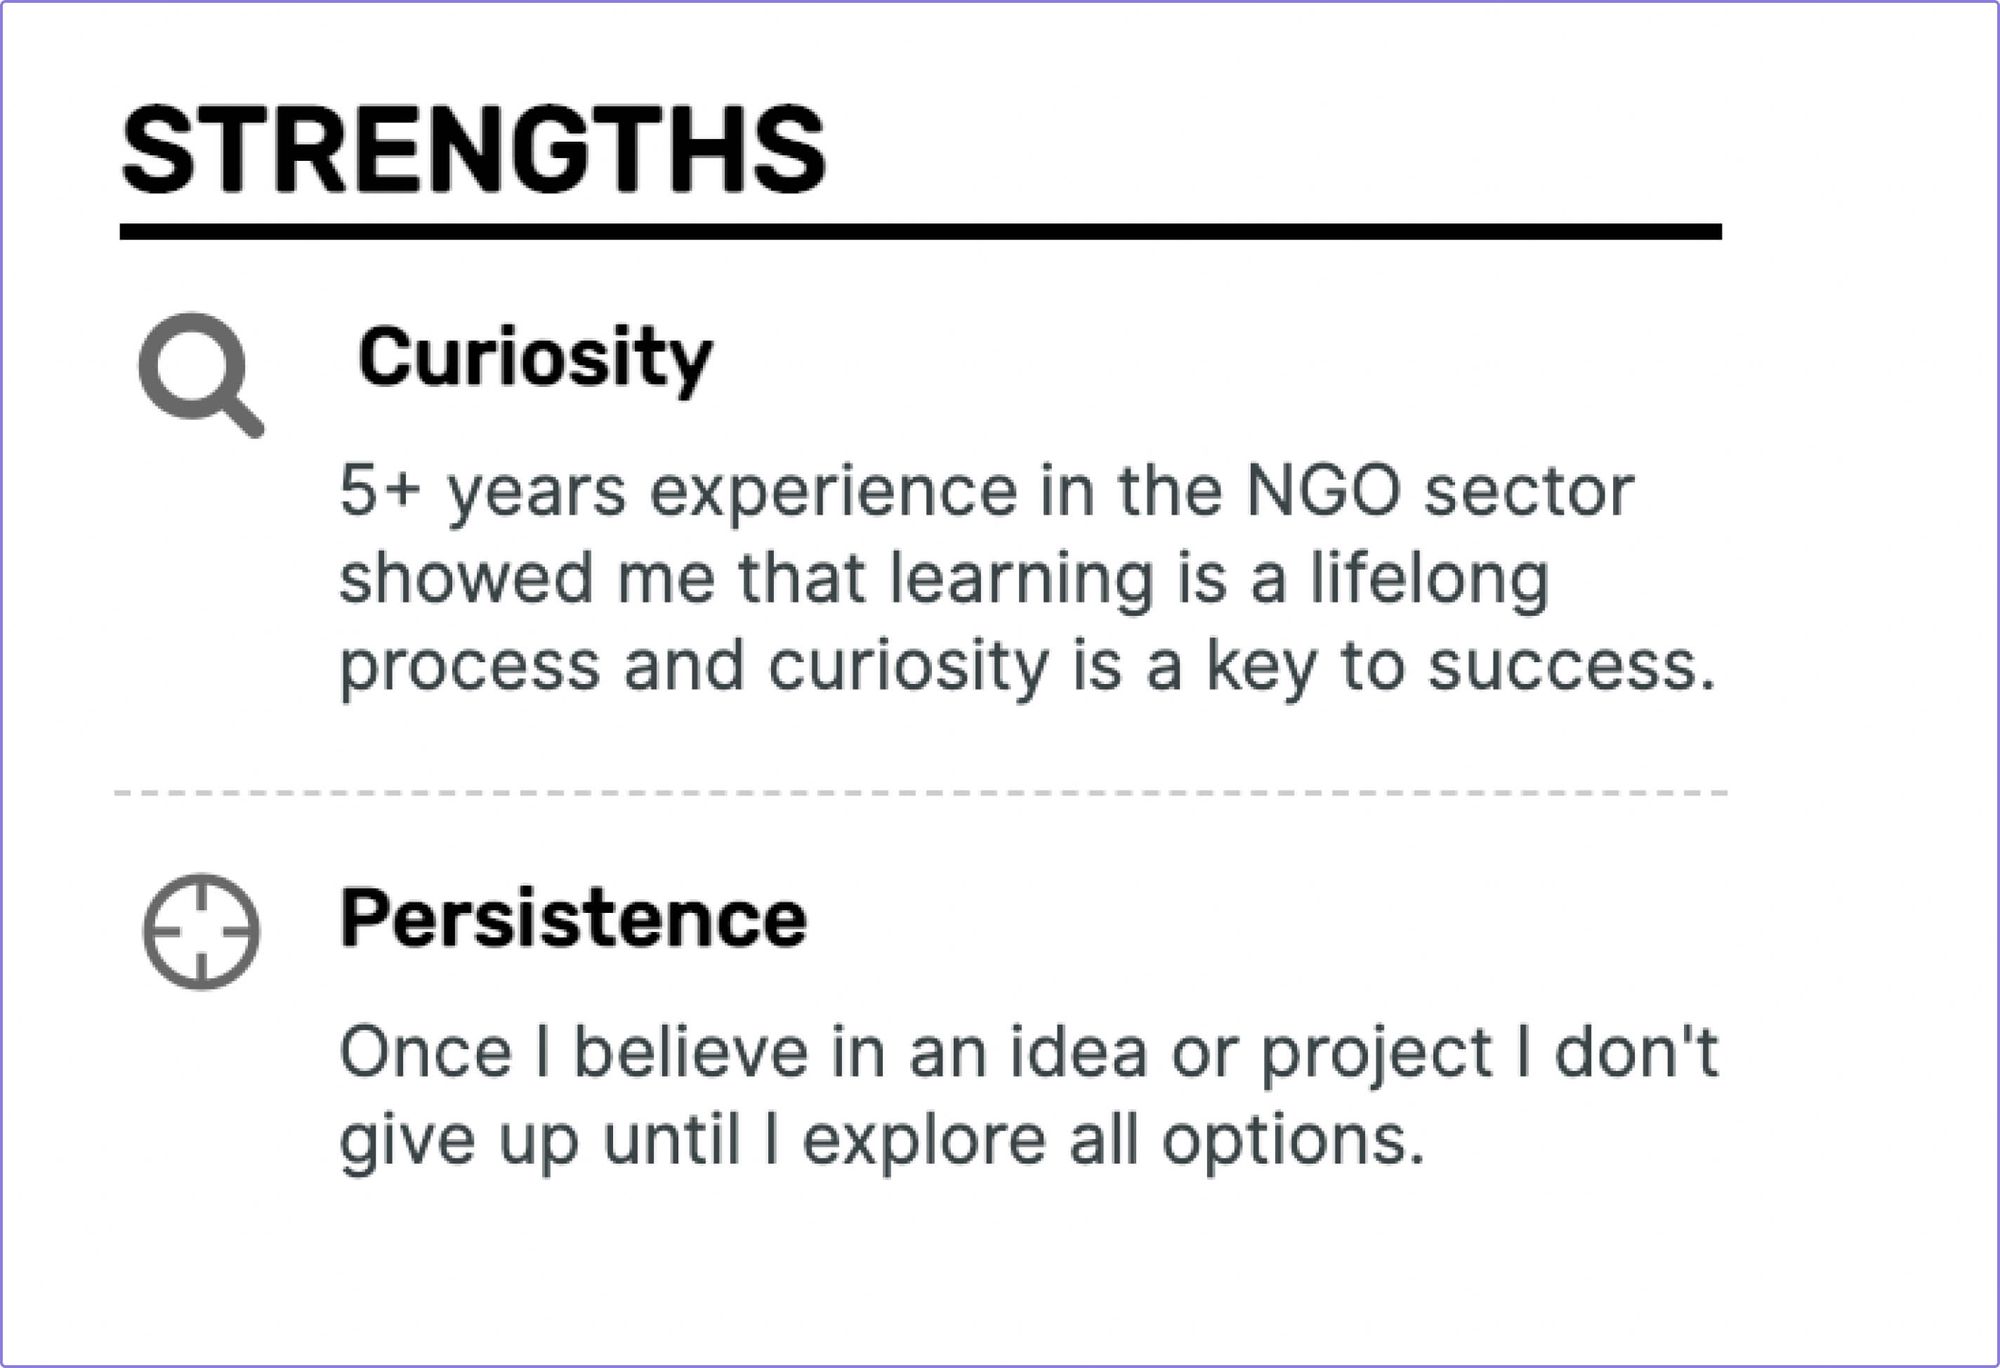The width and height of the screenshot is (2000, 1368).
Task: Click the Curiosity strength title
Action: [x=535, y=358]
